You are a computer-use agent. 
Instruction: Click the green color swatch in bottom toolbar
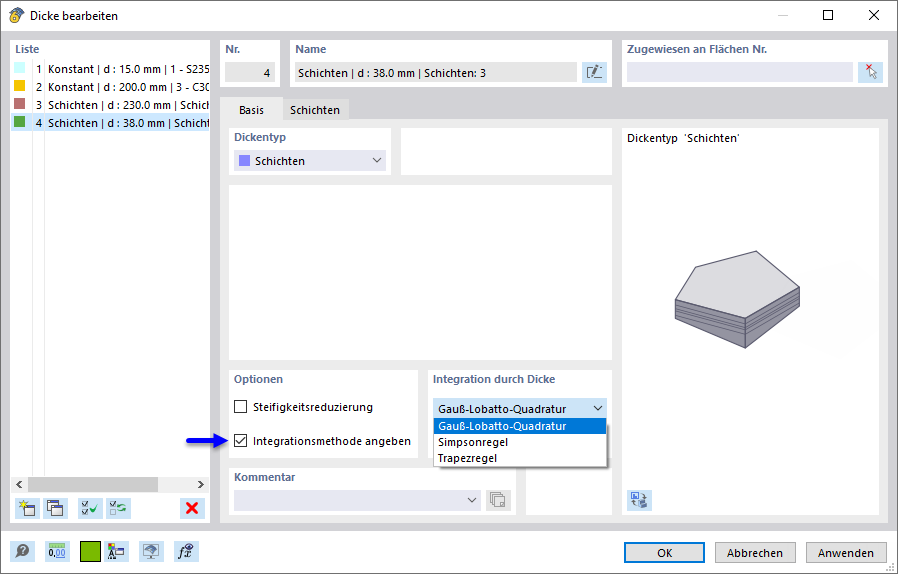[90, 552]
